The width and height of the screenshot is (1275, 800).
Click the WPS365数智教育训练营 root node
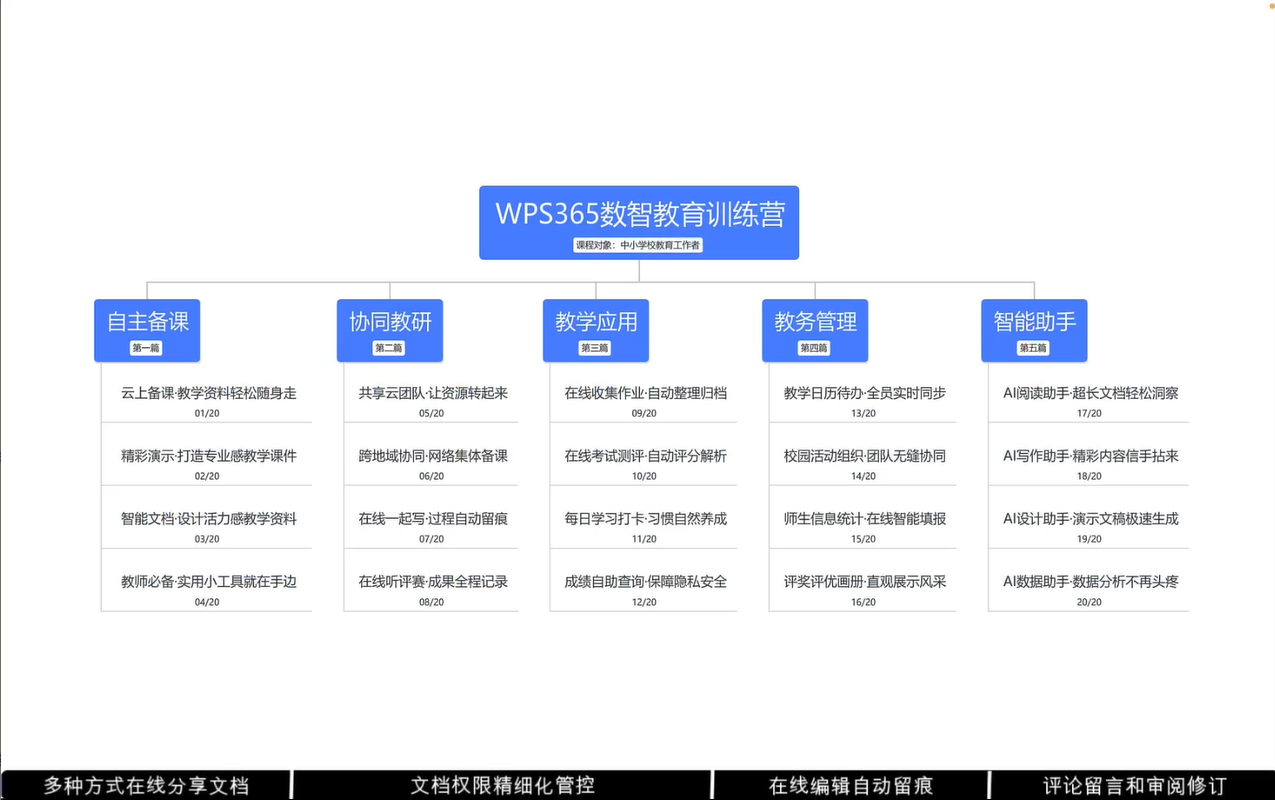coord(639,221)
